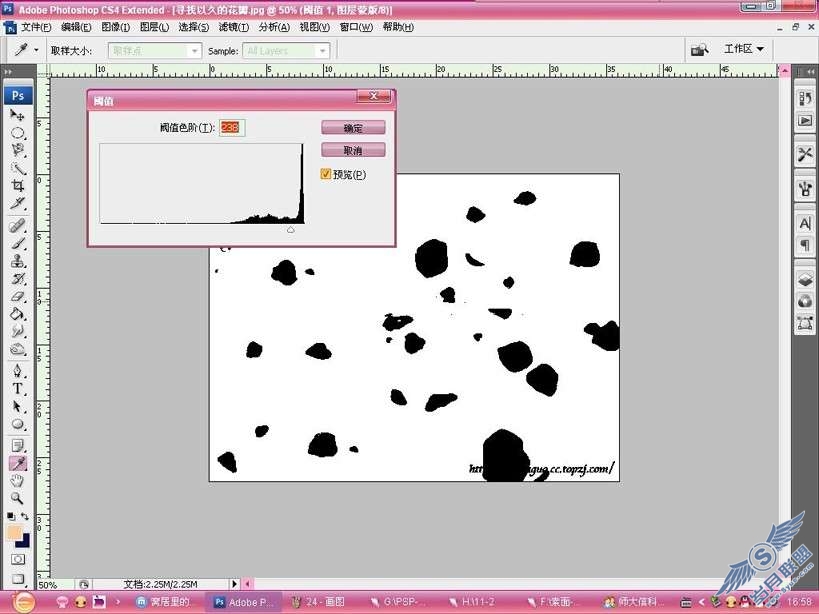This screenshot has height=614, width=819.
Task: Expand the 工作区 workspace menu
Action: tap(744, 49)
